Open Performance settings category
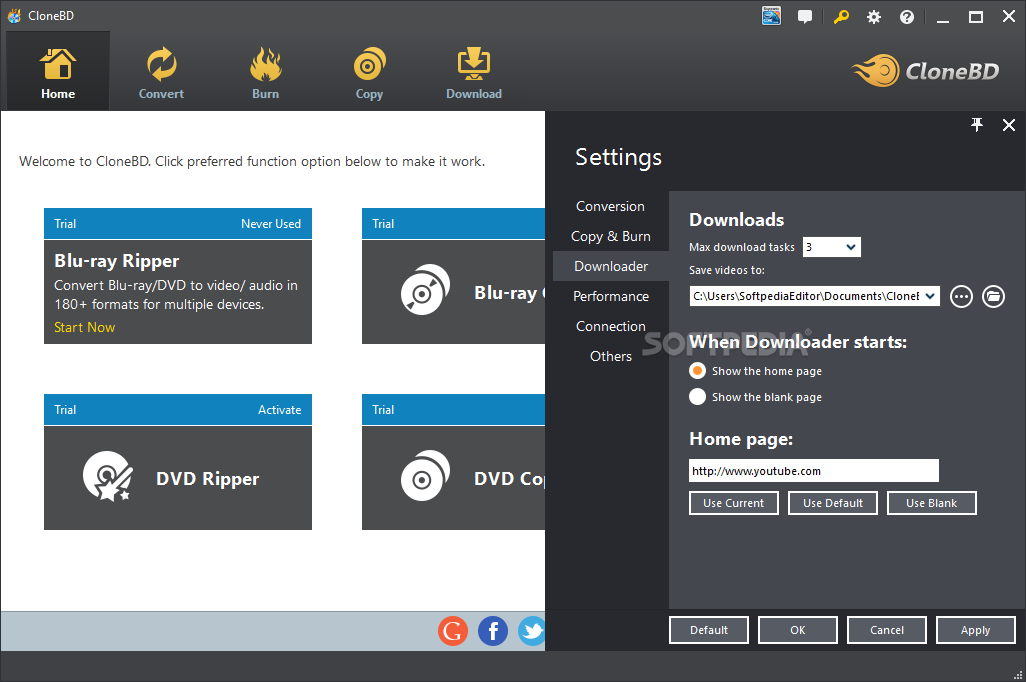 pos(610,296)
